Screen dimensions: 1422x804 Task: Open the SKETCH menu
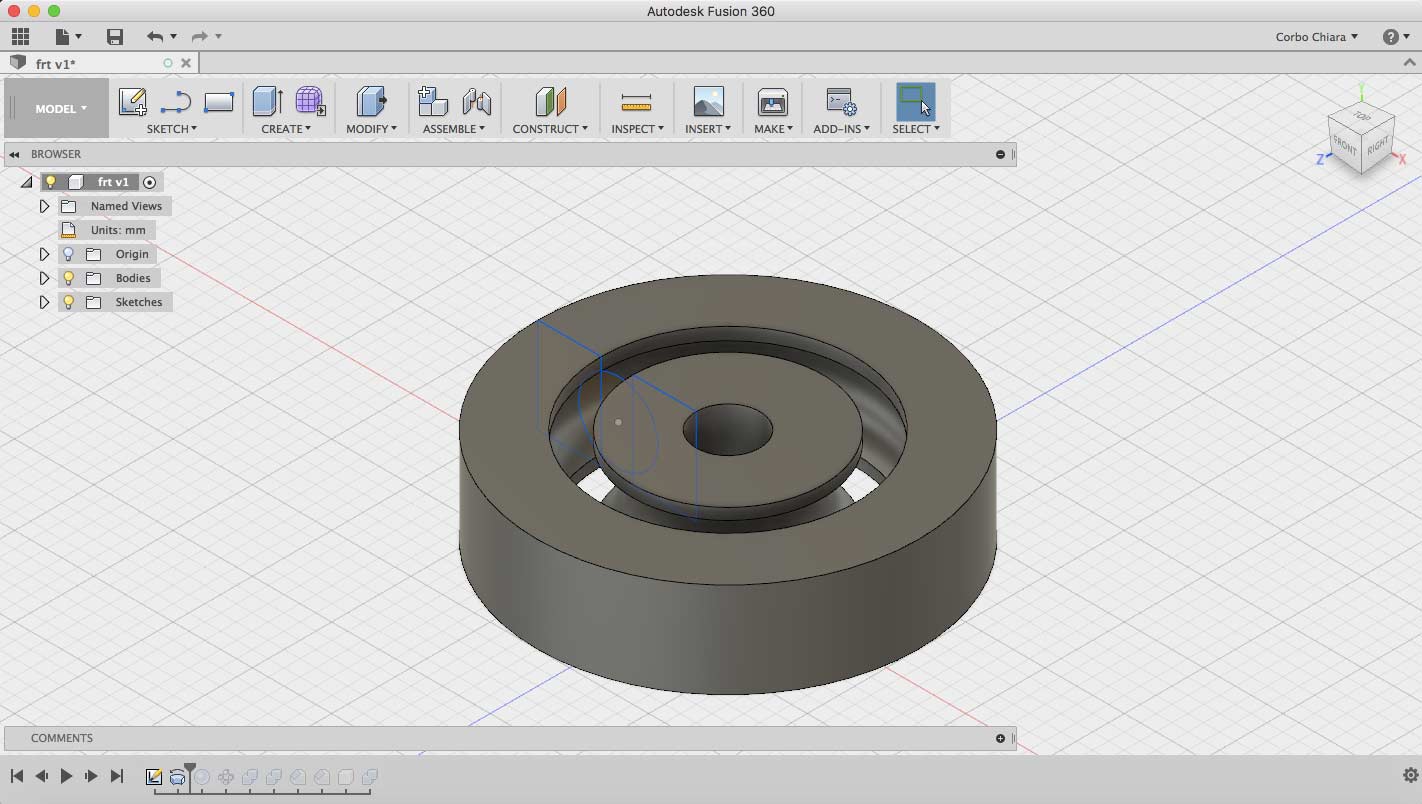171,128
